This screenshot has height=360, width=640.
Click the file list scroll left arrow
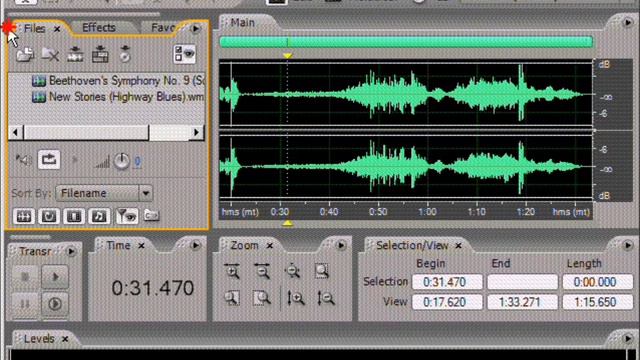tap(16, 132)
